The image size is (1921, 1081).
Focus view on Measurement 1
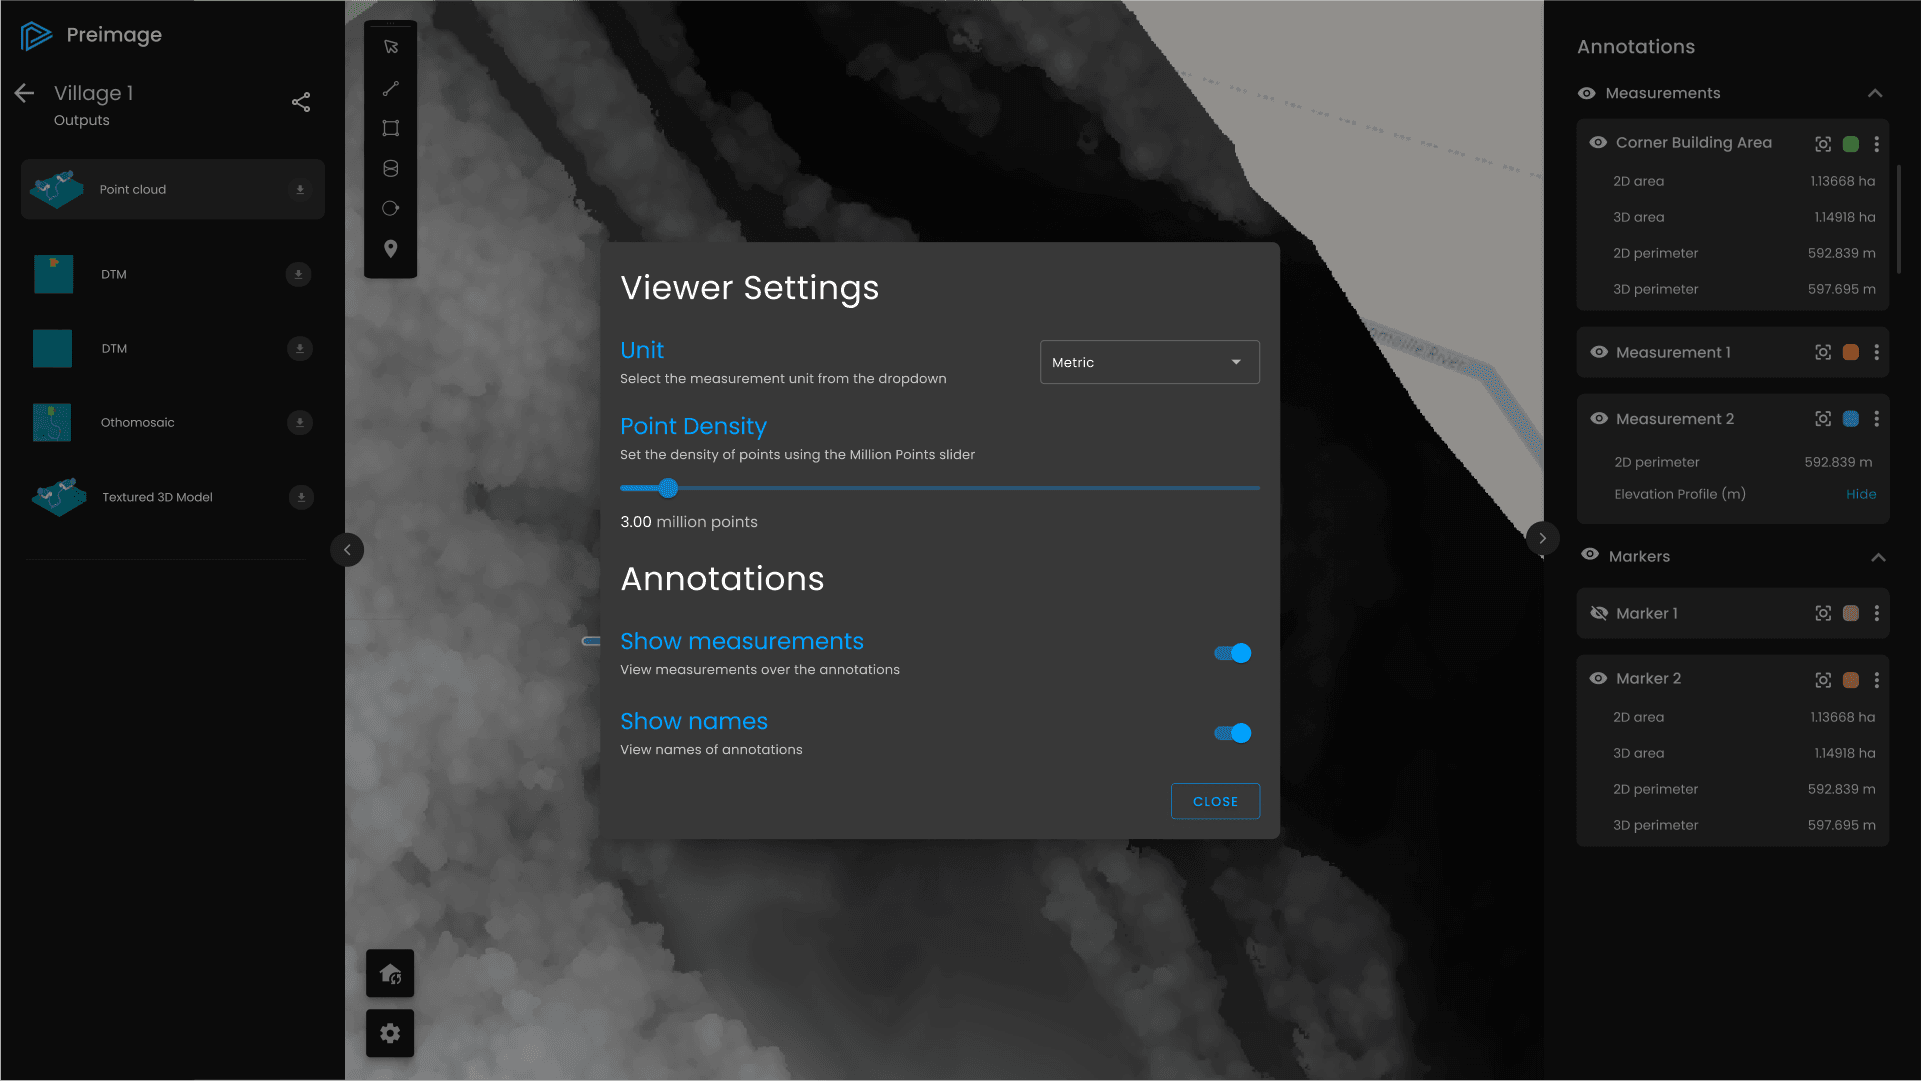coord(1823,353)
